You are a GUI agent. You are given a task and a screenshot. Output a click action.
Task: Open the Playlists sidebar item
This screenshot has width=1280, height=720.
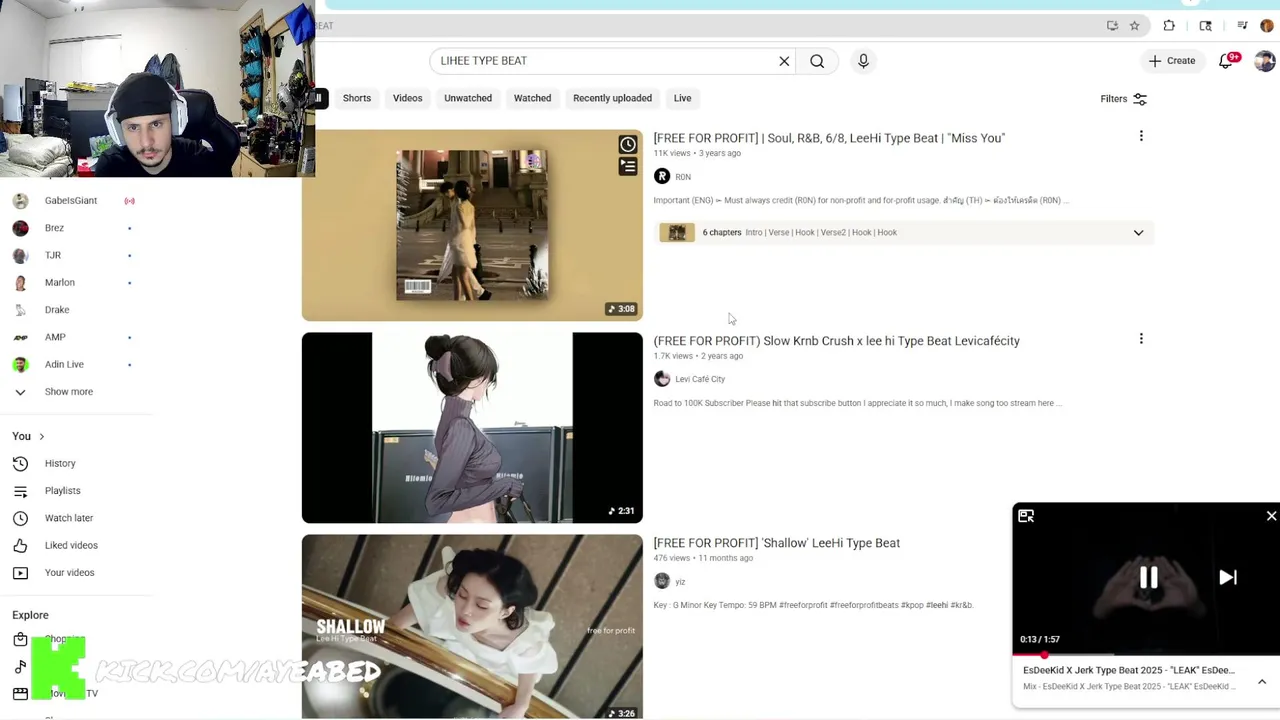[62, 490]
